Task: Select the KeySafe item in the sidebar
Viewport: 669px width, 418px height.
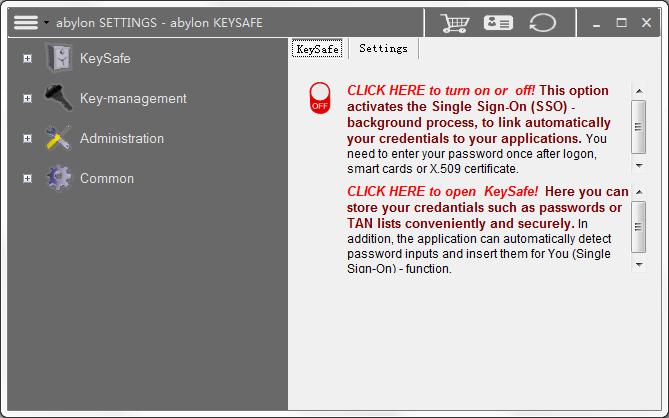Action: [105, 58]
